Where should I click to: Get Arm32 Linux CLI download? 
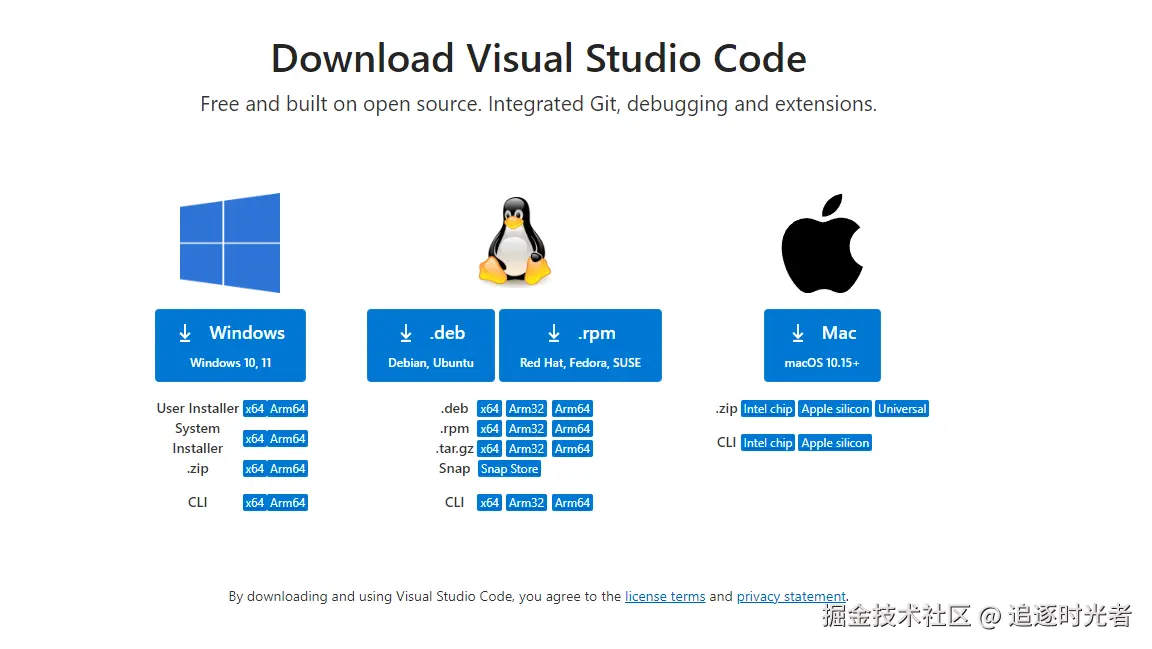(x=527, y=503)
